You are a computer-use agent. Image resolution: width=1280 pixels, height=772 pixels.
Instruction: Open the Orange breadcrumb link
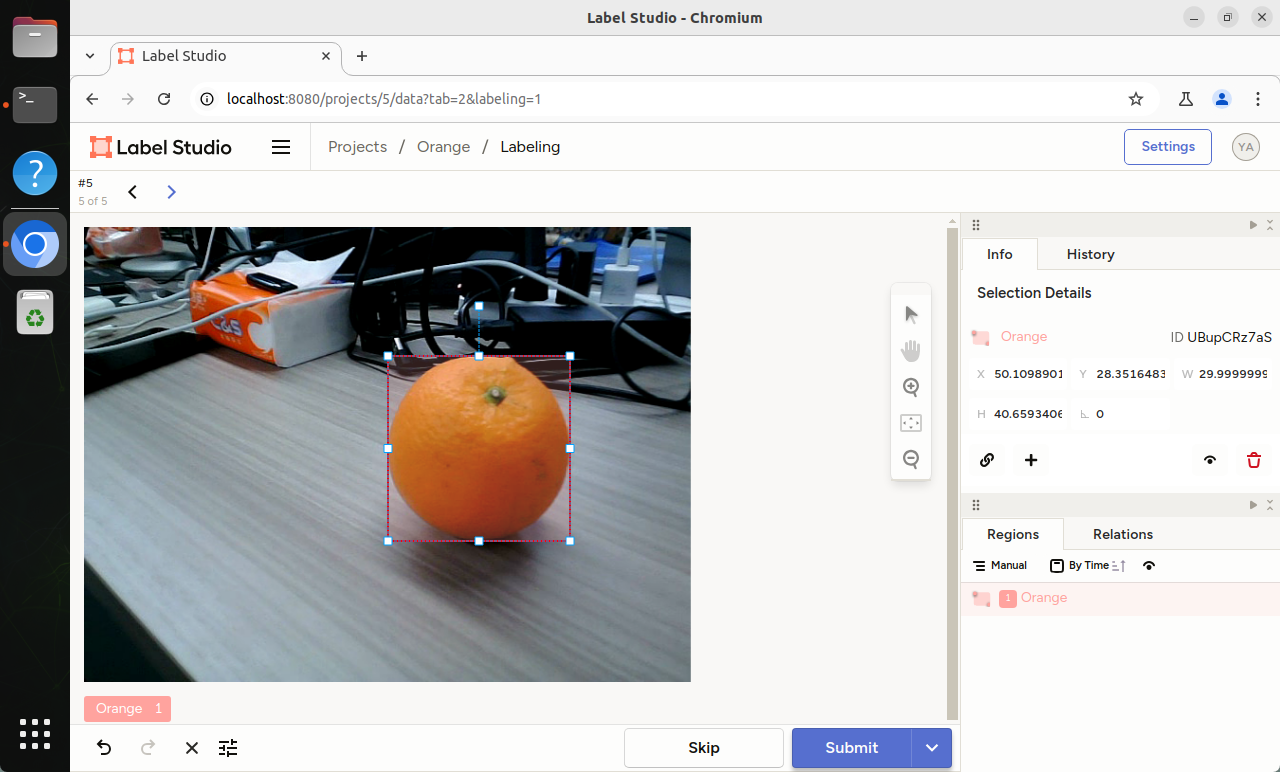coord(443,147)
